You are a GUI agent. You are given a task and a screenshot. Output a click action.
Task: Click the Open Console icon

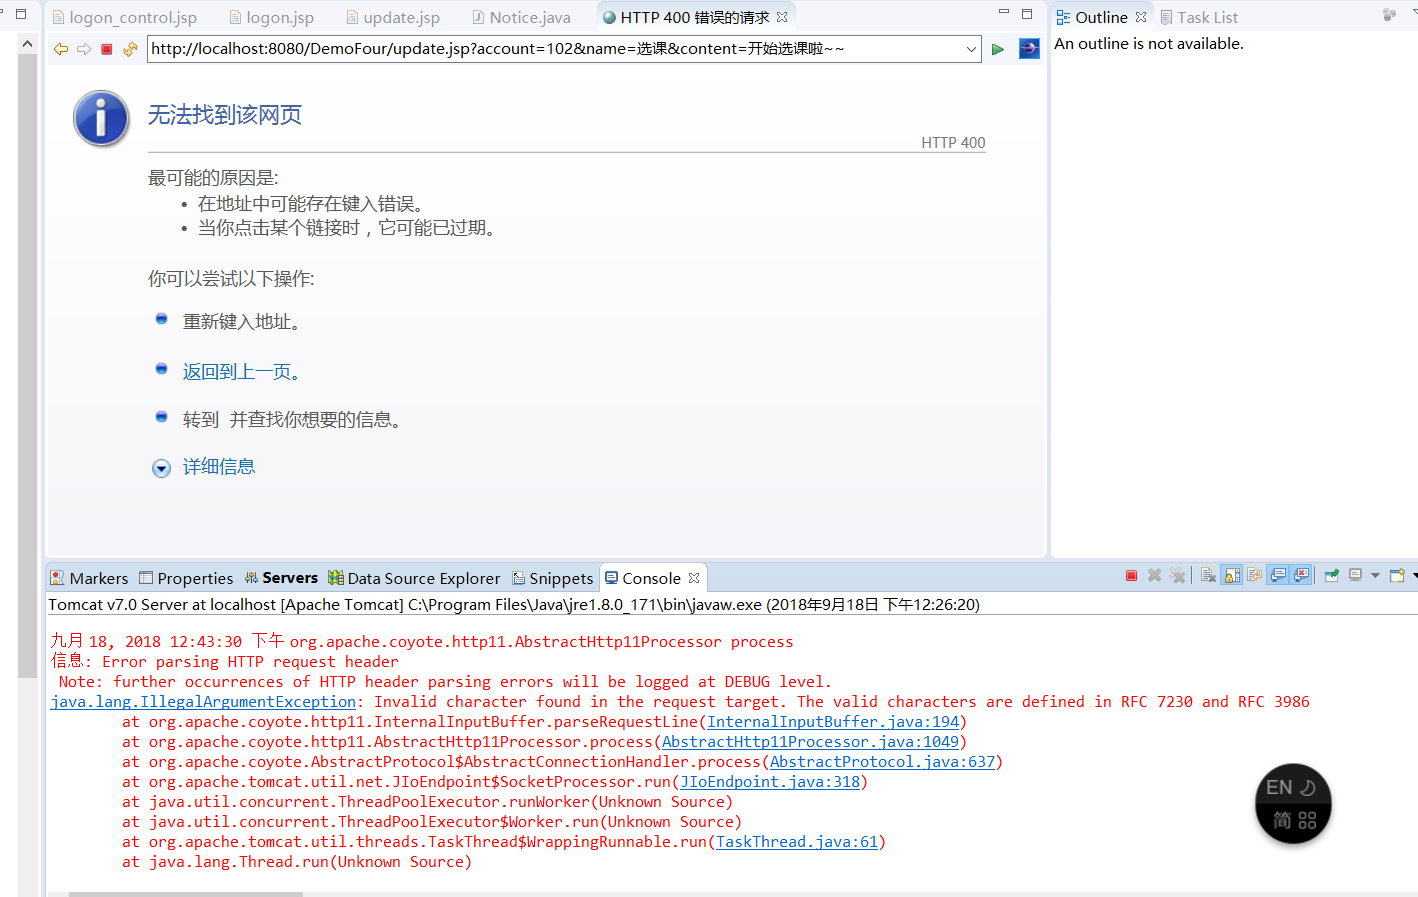1397,575
